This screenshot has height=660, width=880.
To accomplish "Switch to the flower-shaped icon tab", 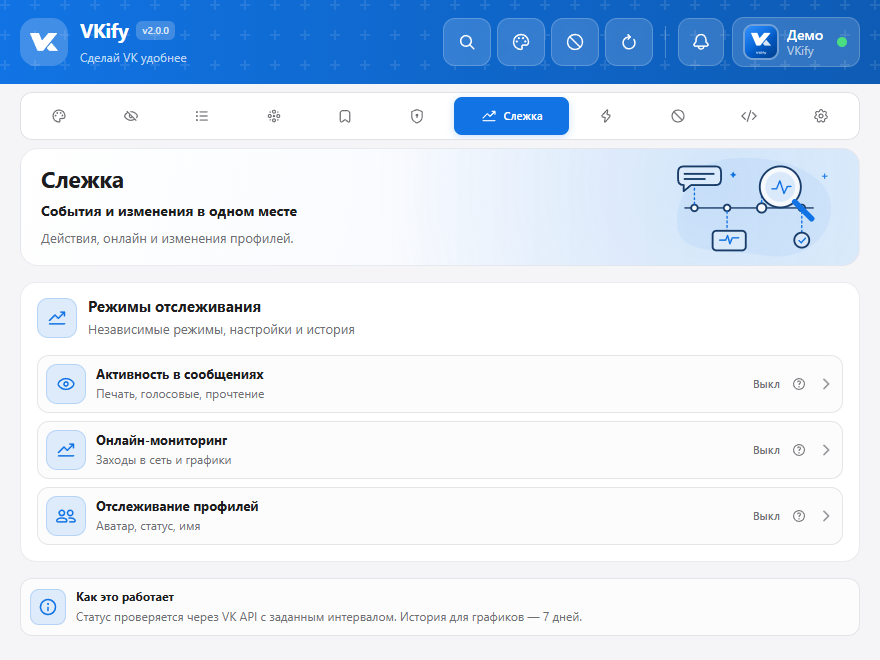I will coord(274,116).
